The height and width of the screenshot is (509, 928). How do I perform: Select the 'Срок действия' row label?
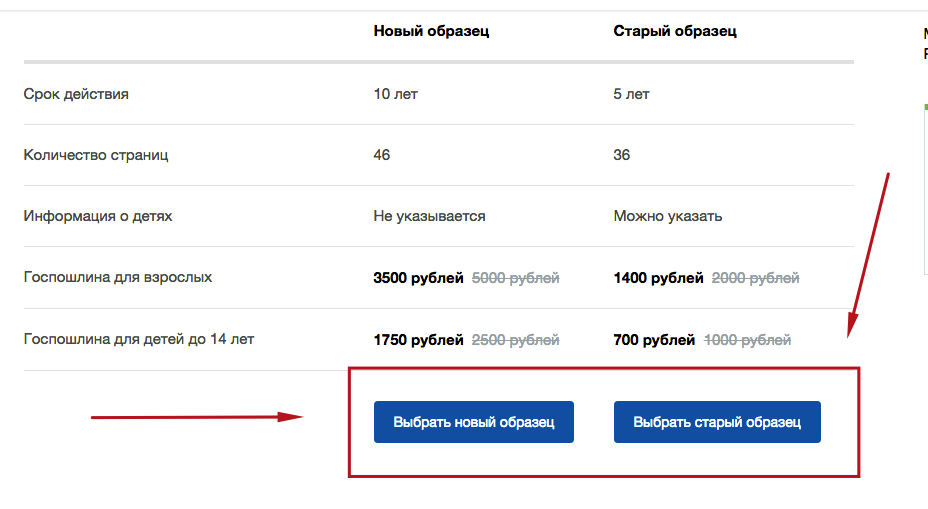76,94
